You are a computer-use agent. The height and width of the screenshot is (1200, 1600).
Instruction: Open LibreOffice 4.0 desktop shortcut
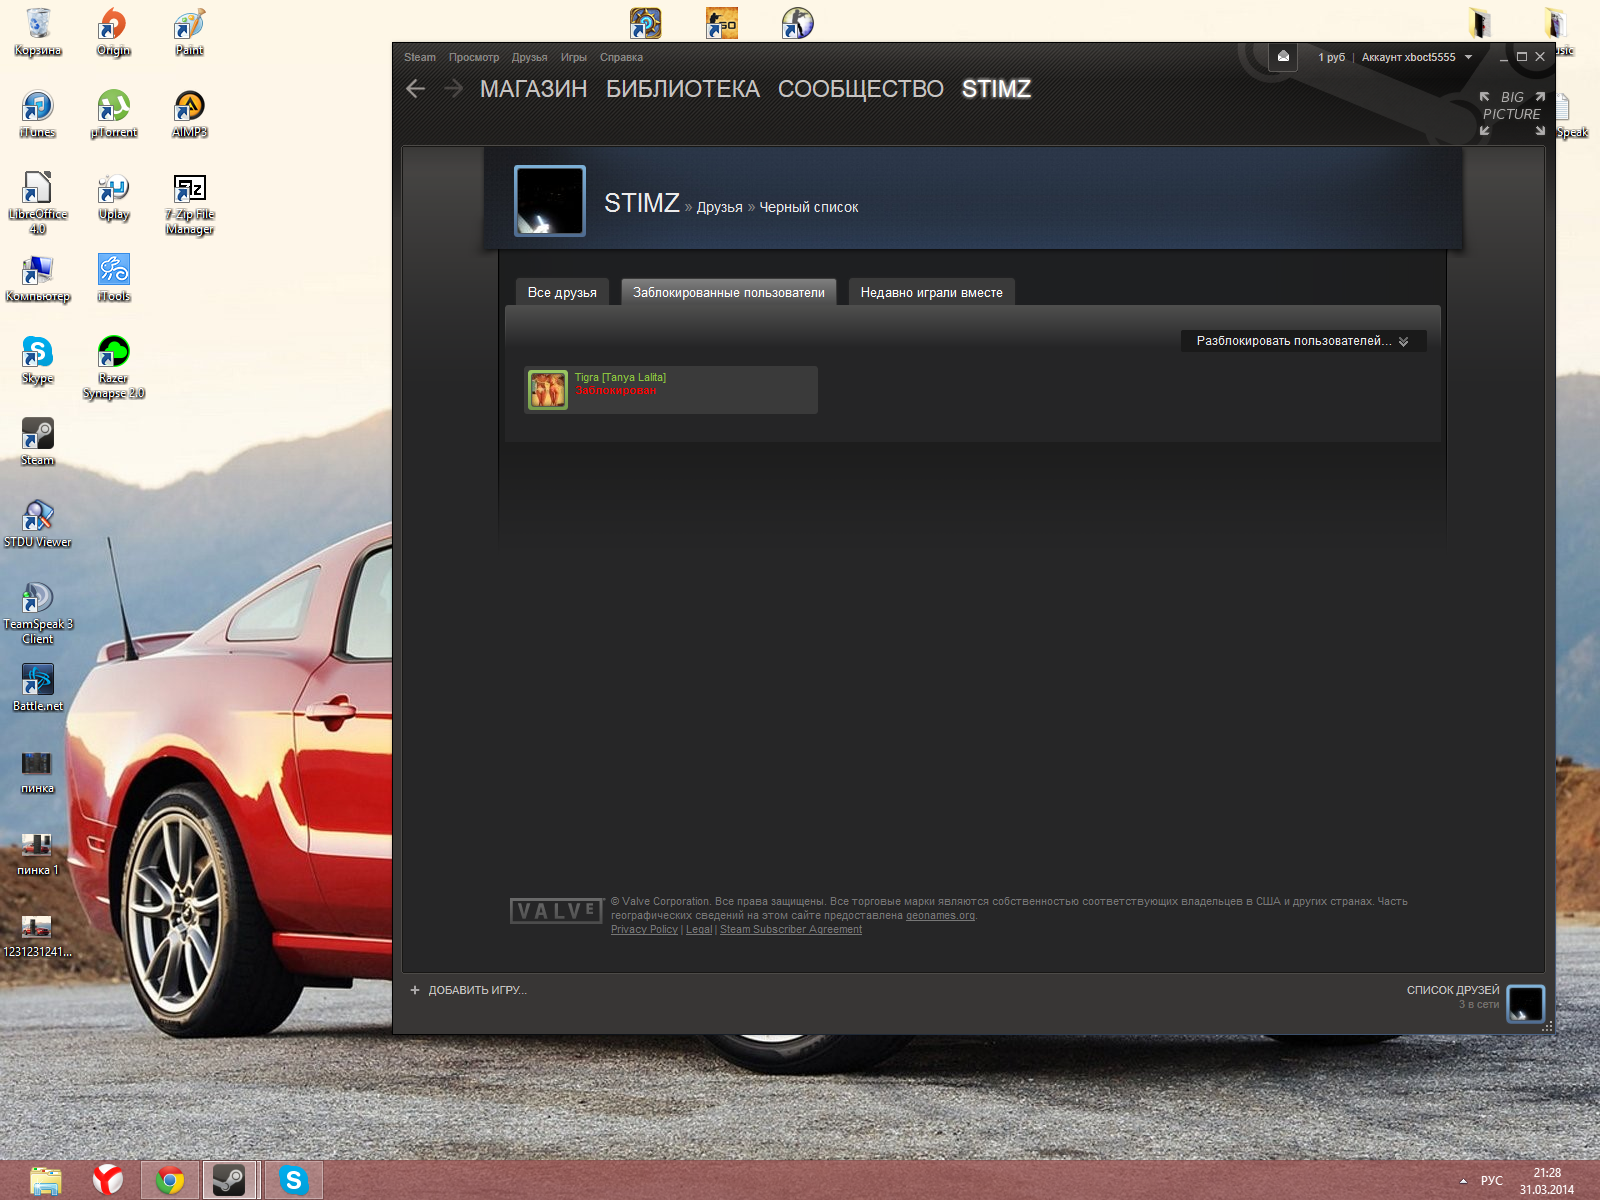(38, 202)
